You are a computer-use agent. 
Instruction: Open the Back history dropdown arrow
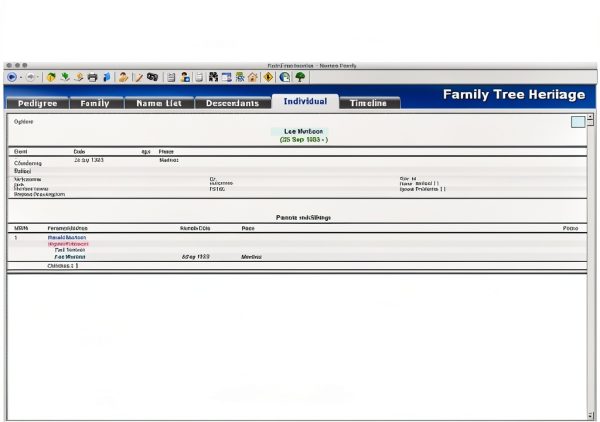(21, 78)
